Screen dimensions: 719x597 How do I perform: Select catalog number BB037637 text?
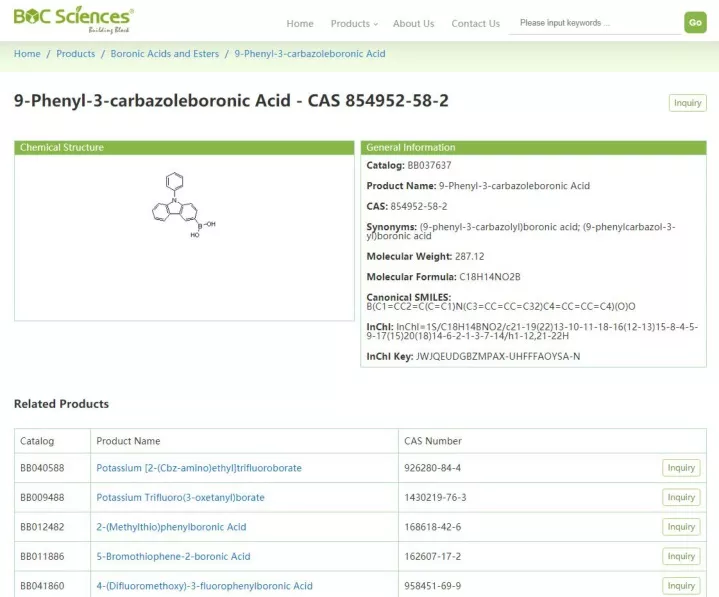pyautogui.click(x=429, y=165)
